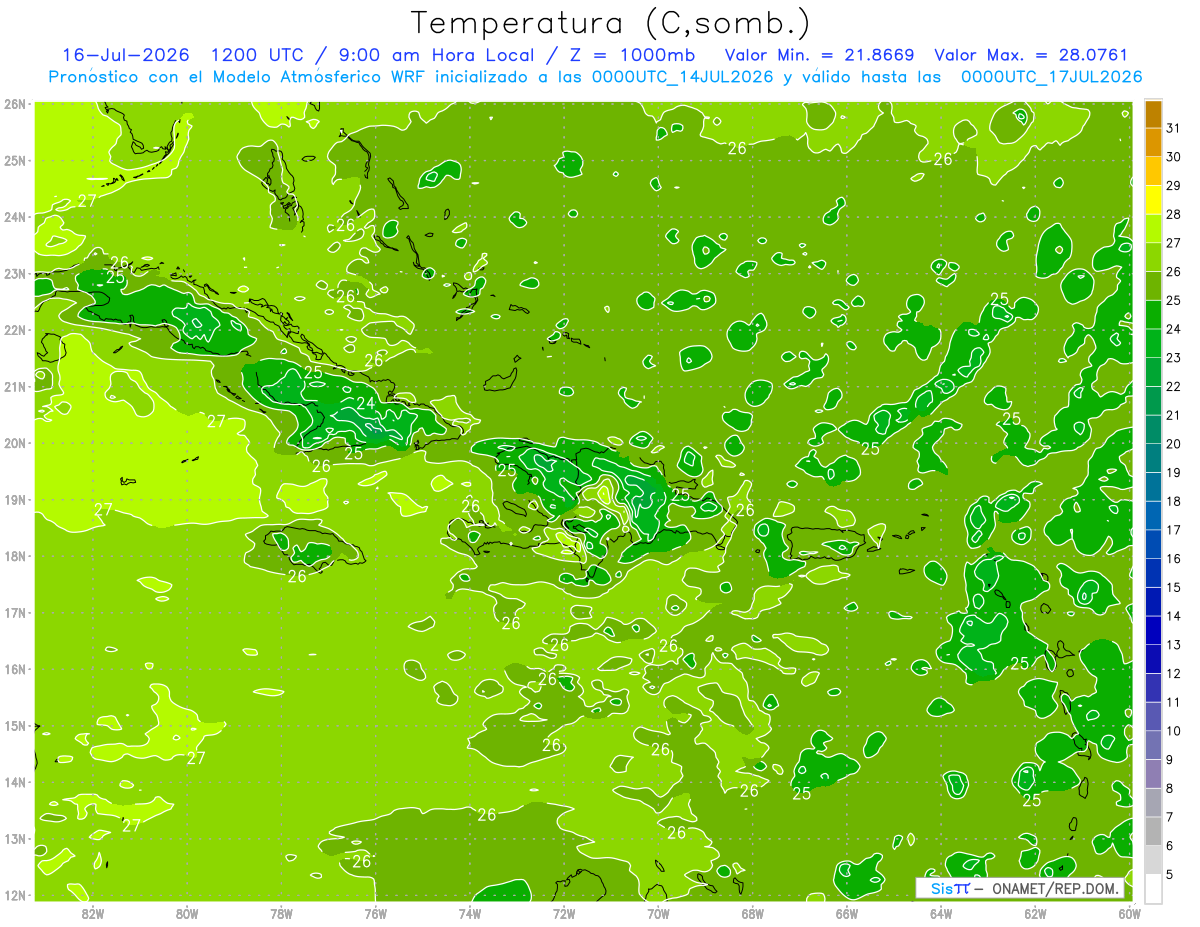1200x927 pixels.
Task: Pick the dark blue swatch between 12 and 13
Action: [1153, 660]
